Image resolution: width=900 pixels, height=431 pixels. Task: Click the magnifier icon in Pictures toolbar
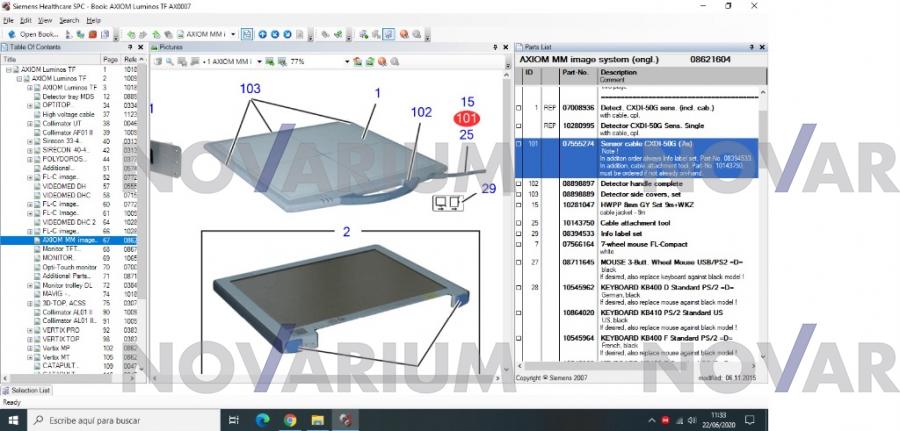coord(171,61)
